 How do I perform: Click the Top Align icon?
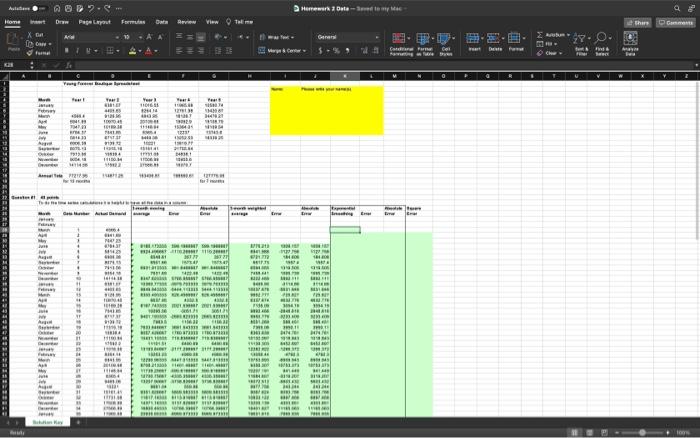click(x=179, y=37)
